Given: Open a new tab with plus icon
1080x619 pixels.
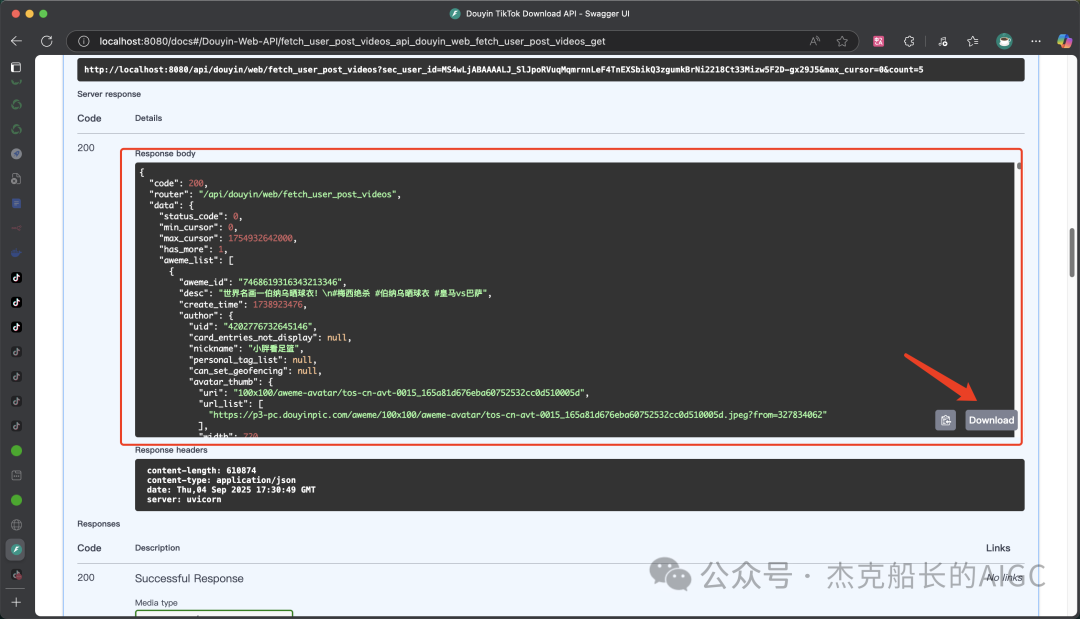Looking at the screenshot, I should tap(17, 602).
